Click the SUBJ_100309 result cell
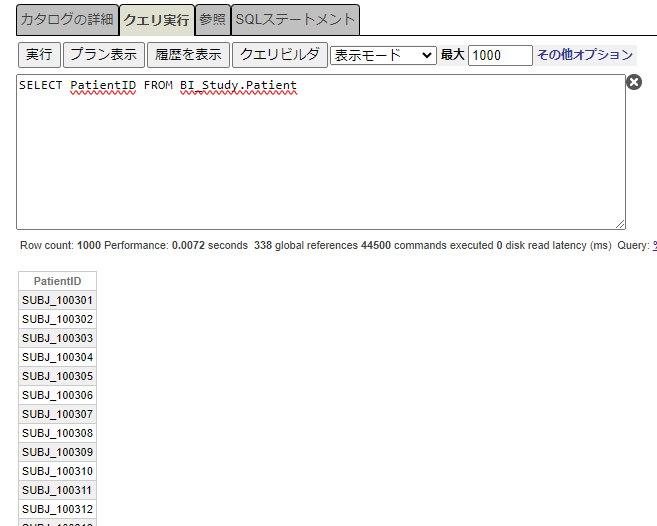 tap(57, 452)
